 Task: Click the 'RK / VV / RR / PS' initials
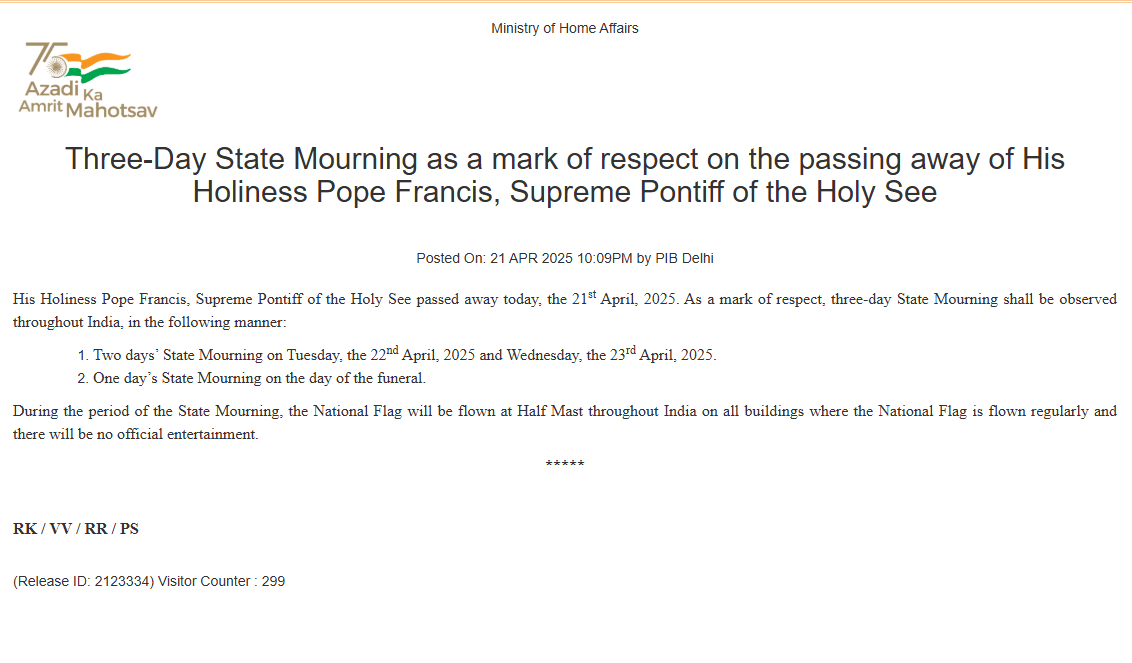(x=76, y=529)
